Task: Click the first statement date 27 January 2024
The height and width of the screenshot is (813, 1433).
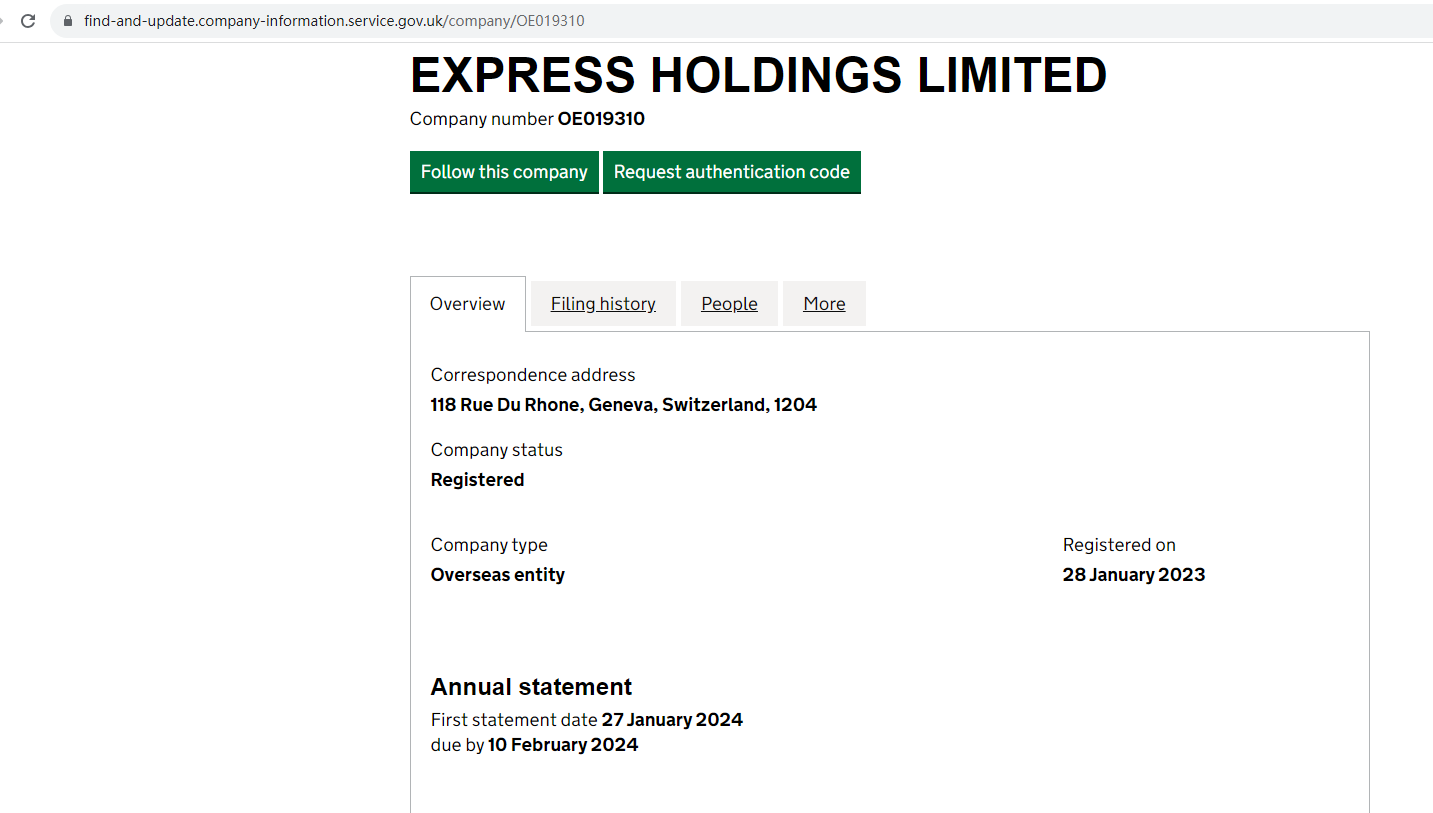Action: [x=672, y=720]
